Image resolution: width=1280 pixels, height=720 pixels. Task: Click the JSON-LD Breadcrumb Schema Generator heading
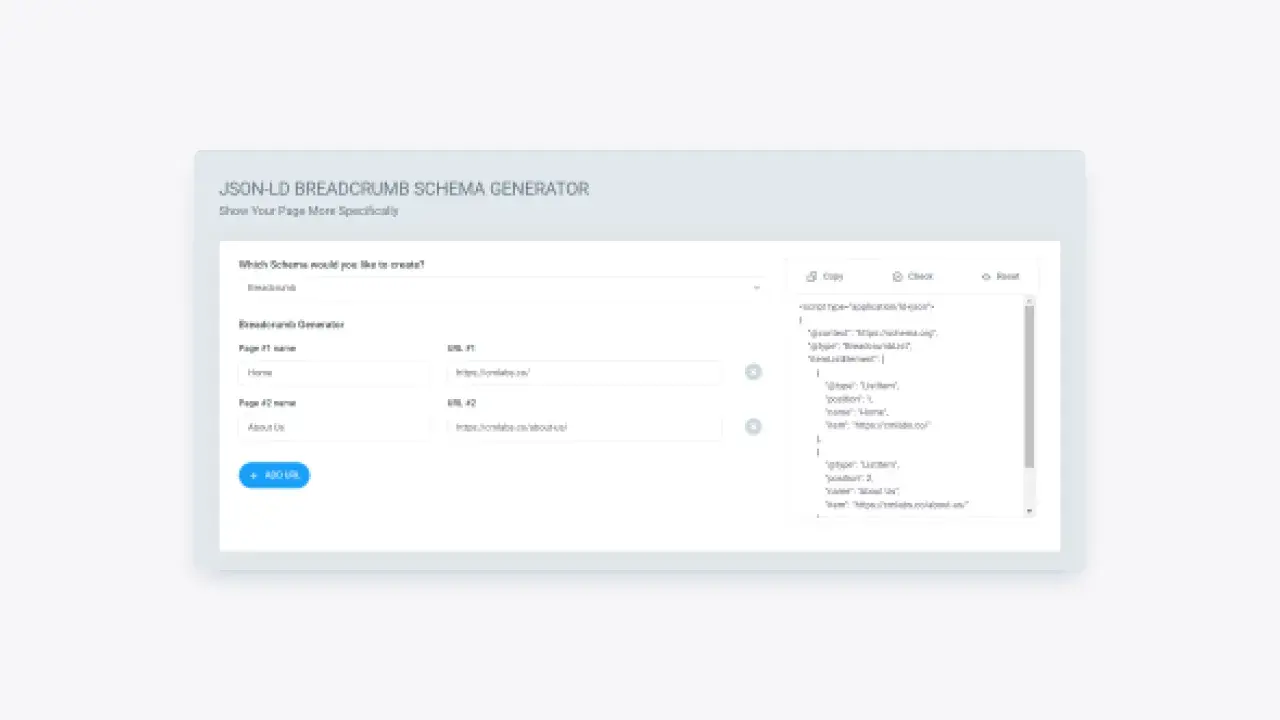click(404, 188)
